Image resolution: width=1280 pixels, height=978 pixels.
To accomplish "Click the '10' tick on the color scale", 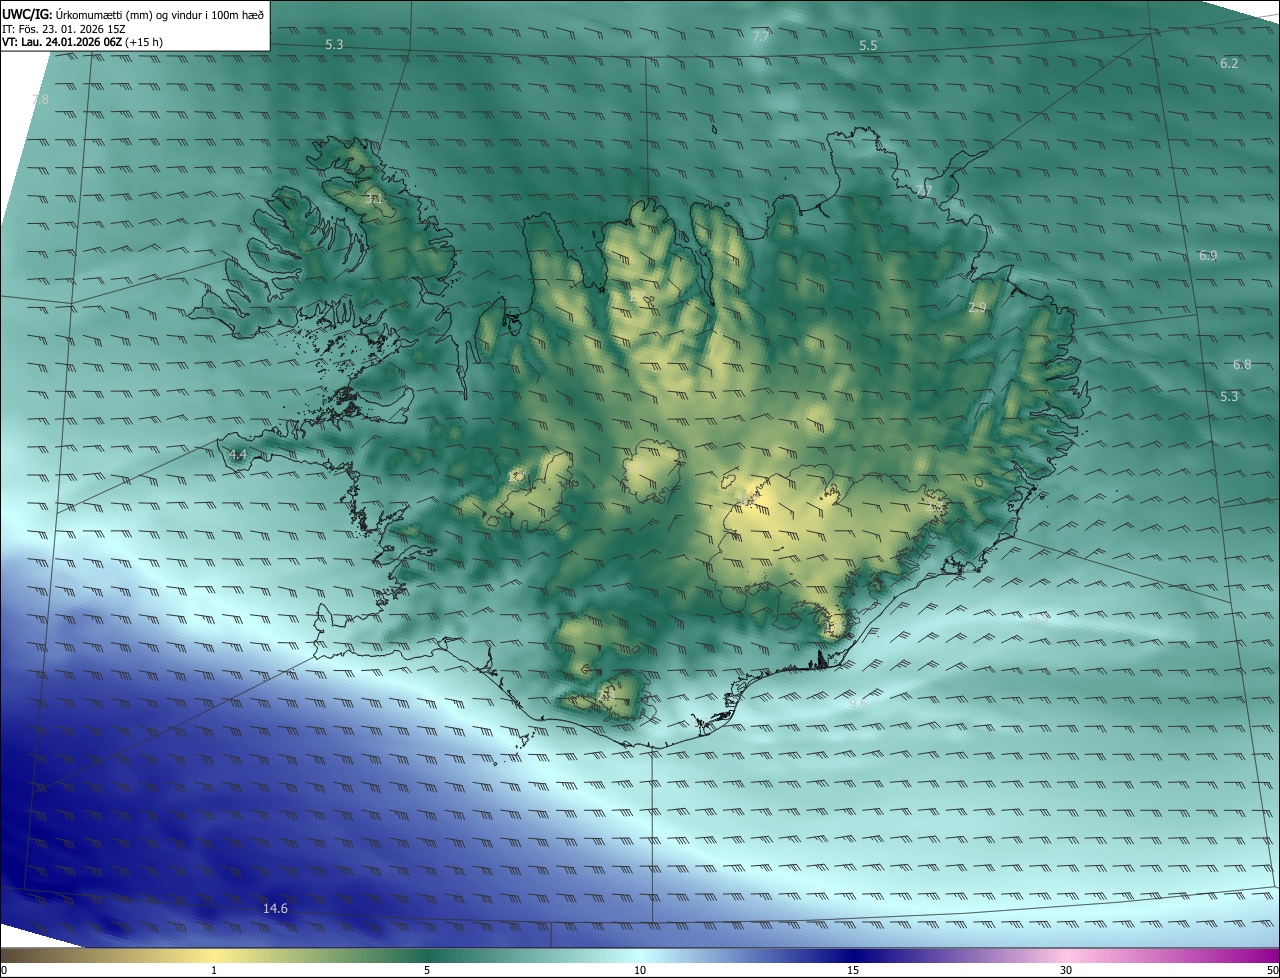I will 640,970.
